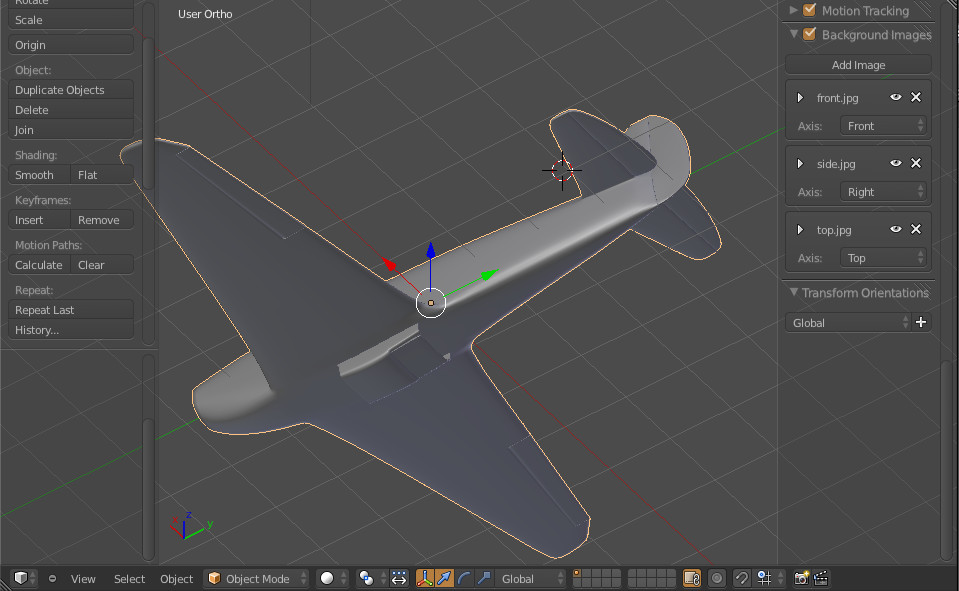Set shading to Smooth
The image size is (959, 591).
tap(39, 175)
